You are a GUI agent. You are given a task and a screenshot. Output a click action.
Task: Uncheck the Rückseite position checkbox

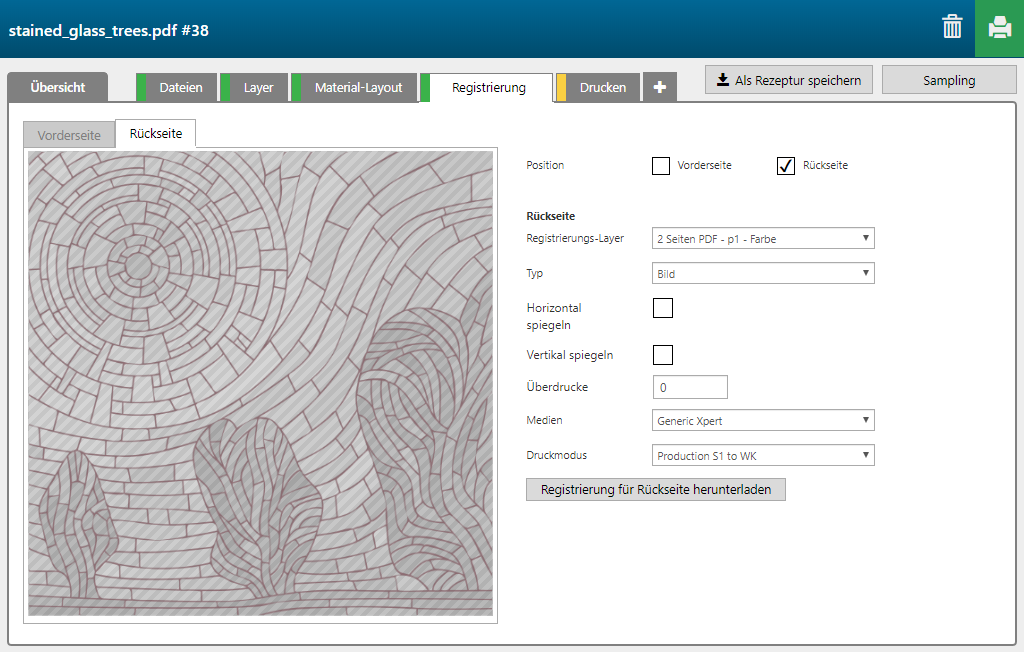pos(786,166)
